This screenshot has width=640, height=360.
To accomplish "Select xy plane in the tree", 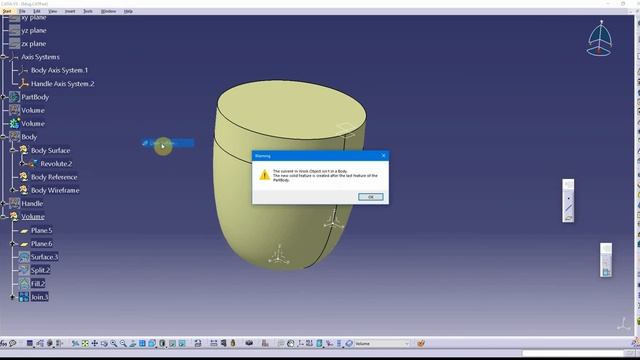I will point(33,18).
